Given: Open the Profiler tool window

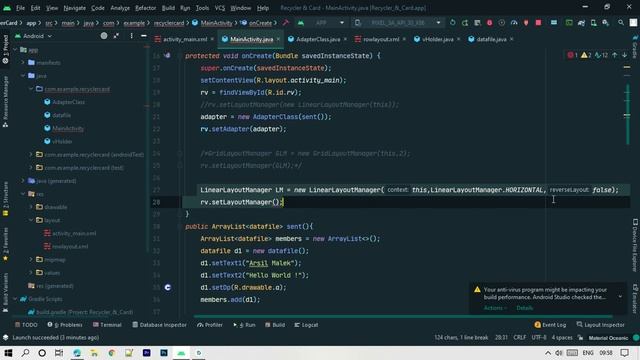Looking at the screenshot, I should tap(210, 325).
